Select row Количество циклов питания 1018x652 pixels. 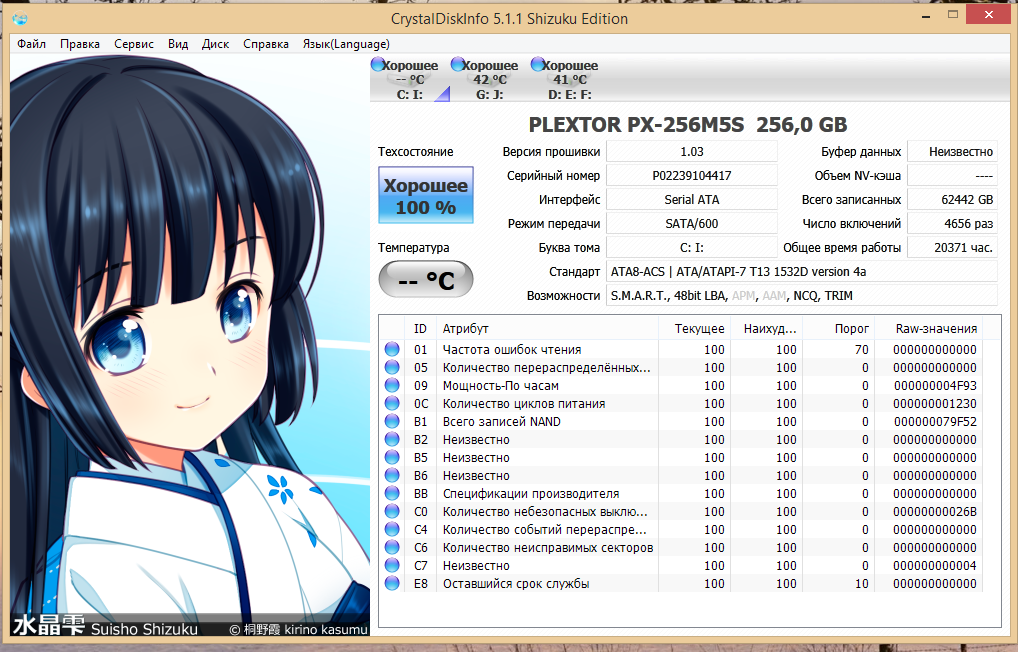tap(682, 403)
